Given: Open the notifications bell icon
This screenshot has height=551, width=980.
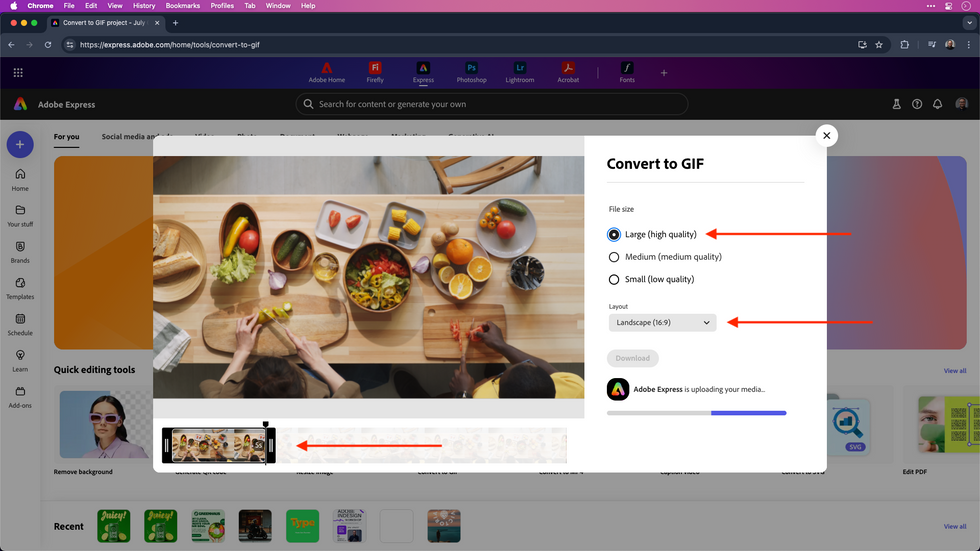Looking at the screenshot, I should click(938, 104).
